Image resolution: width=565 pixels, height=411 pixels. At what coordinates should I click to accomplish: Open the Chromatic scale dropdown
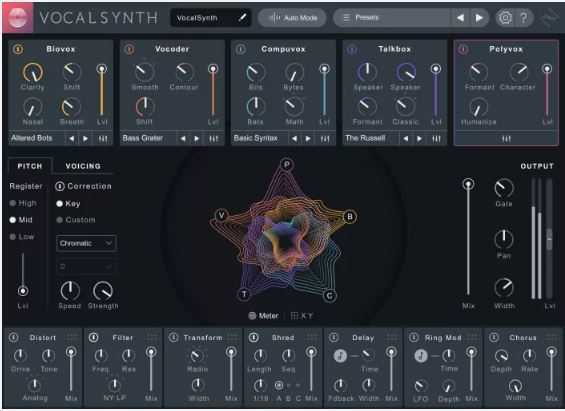tap(86, 244)
